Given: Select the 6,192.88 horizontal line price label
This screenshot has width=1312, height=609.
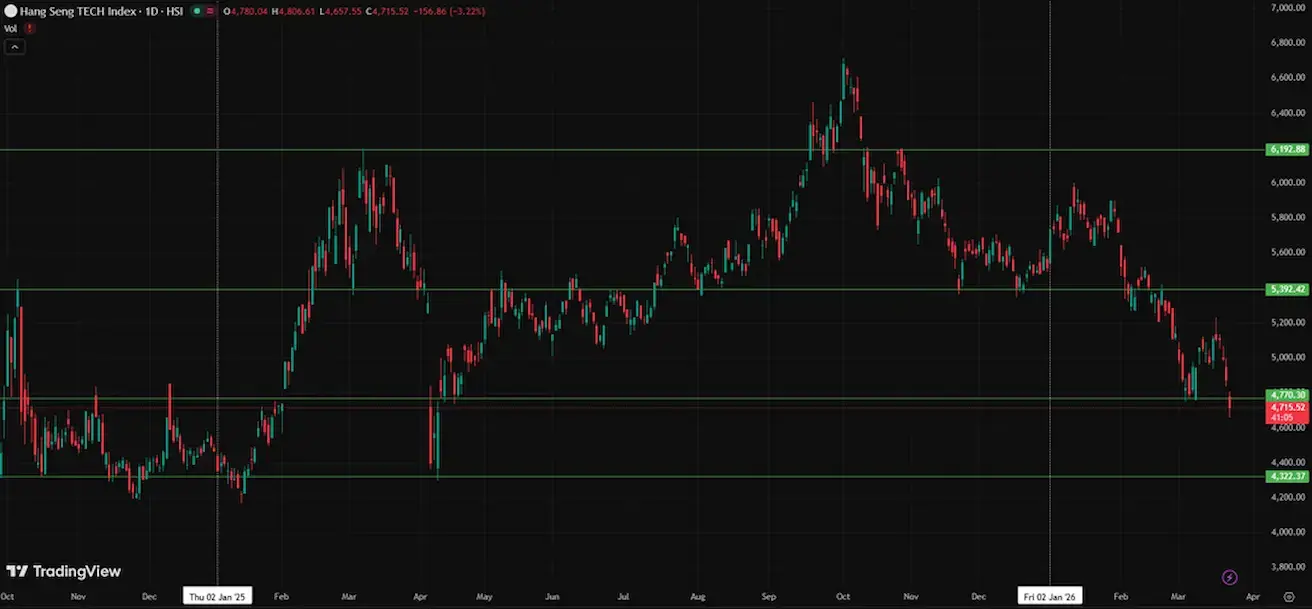Looking at the screenshot, I should (1288, 150).
